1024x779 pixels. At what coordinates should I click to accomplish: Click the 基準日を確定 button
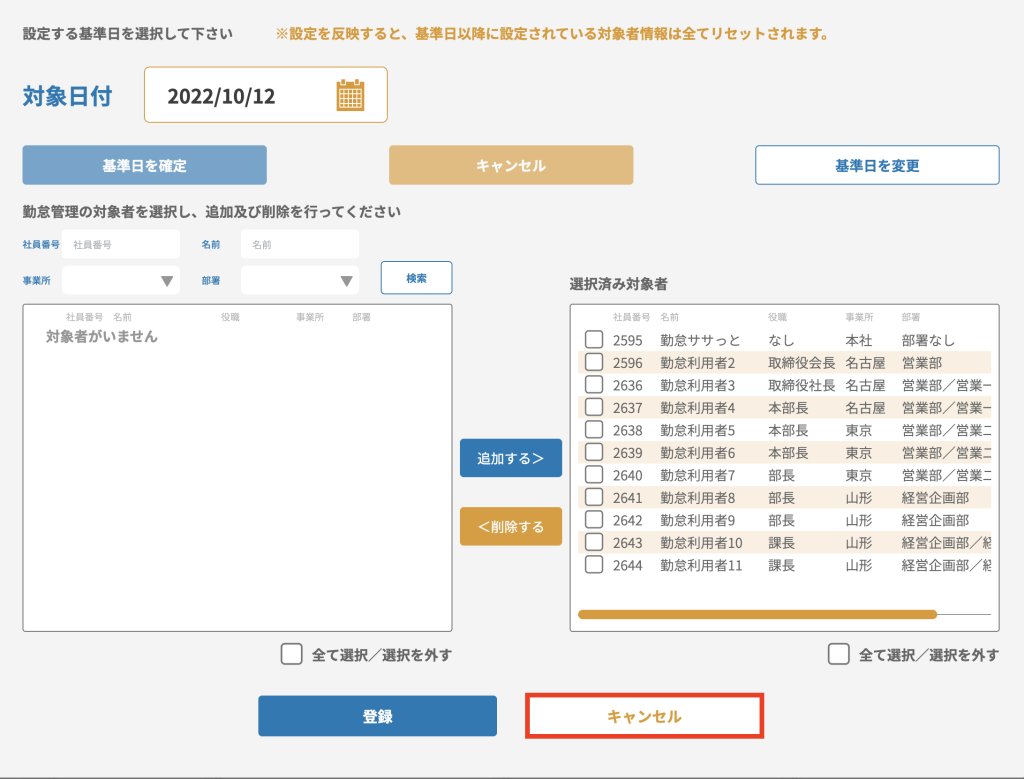click(x=144, y=165)
